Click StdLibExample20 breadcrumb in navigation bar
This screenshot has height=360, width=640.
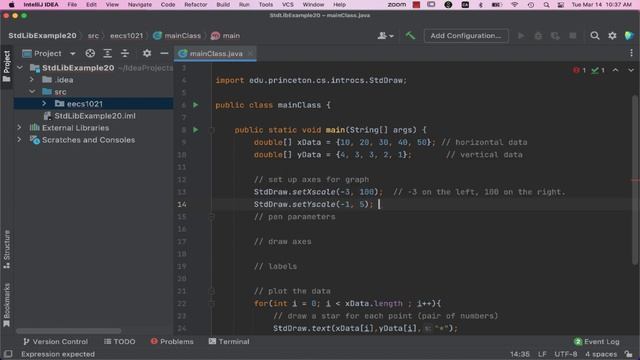click(x=42, y=36)
